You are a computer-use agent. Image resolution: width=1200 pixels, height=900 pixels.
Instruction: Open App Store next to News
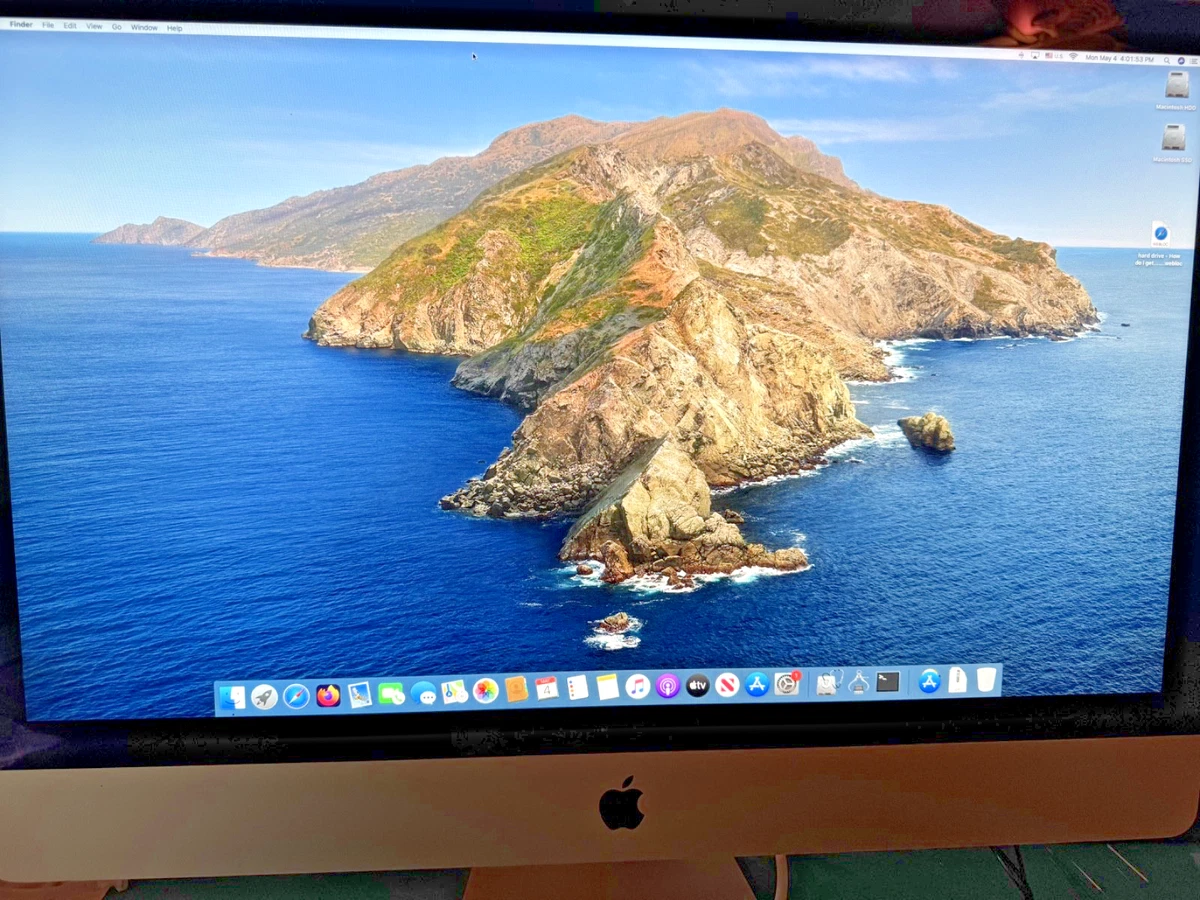click(757, 684)
